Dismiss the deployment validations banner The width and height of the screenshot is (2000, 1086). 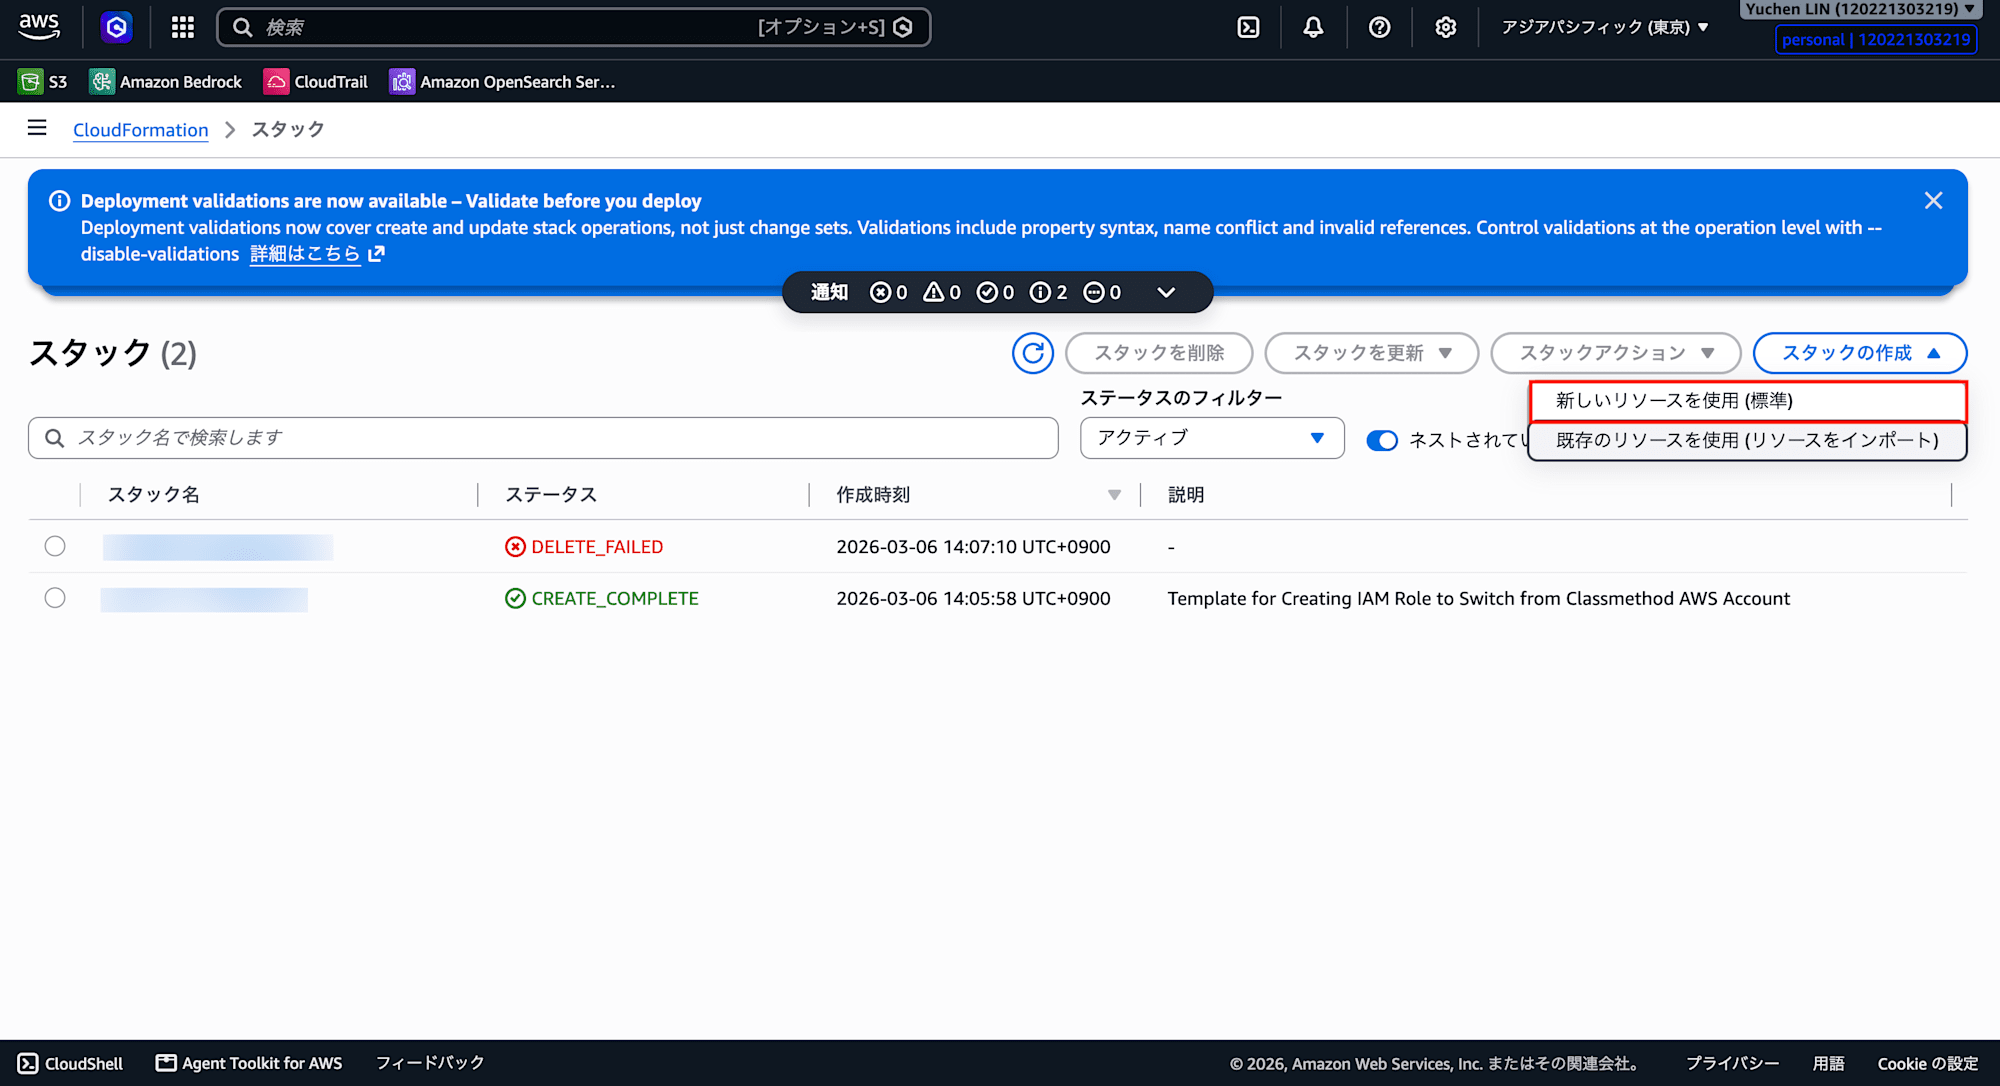click(1933, 201)
